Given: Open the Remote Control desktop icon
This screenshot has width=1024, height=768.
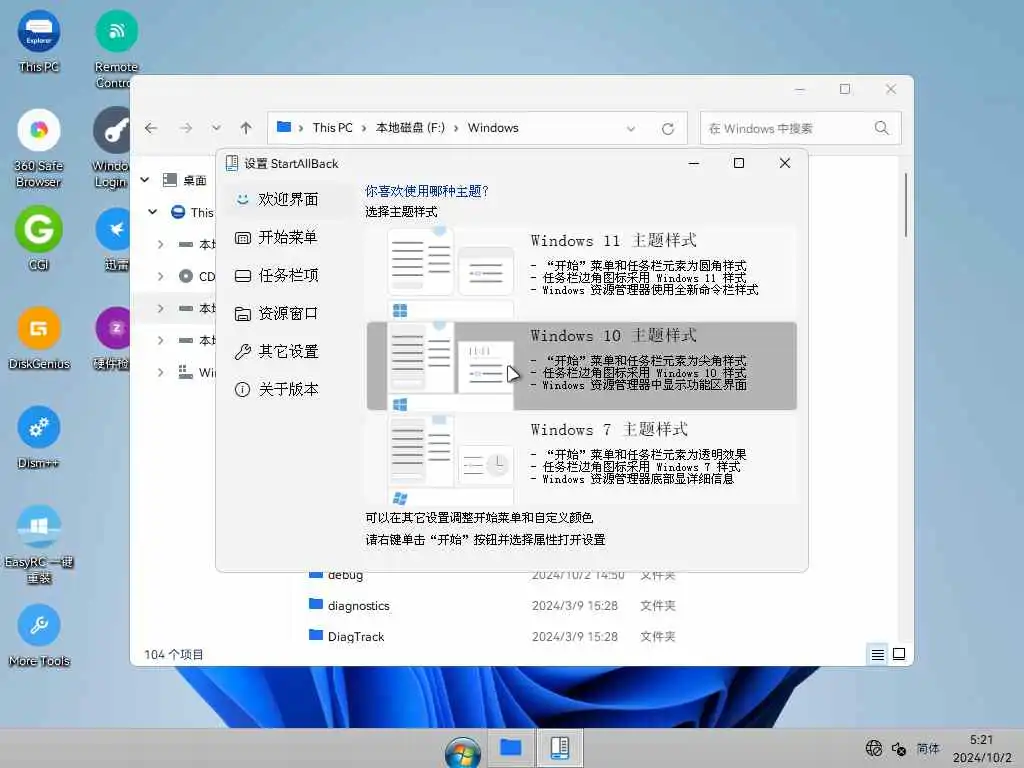Looking at the screenshot, I should (x=116, y=49).
